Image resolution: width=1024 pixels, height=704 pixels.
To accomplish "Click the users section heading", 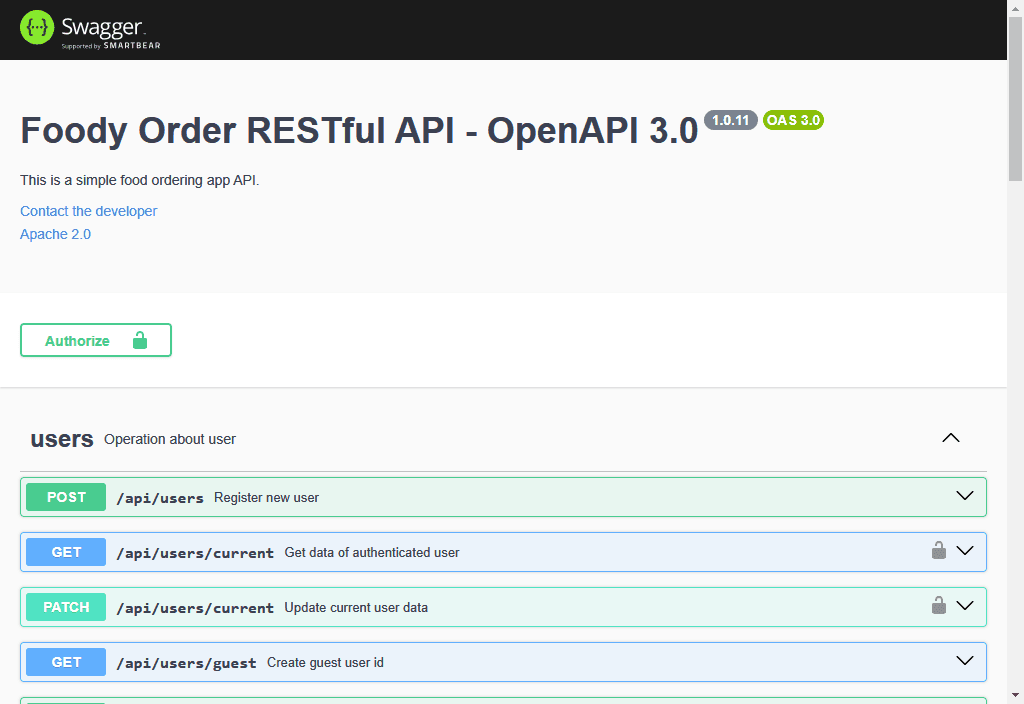I will coord(62,439).
